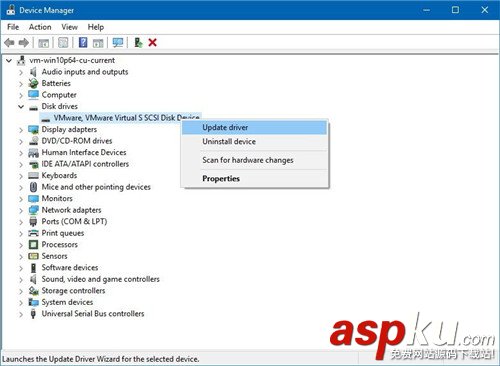
Task: Click the Disk drives category icon
Action: (x=33, y=107)
